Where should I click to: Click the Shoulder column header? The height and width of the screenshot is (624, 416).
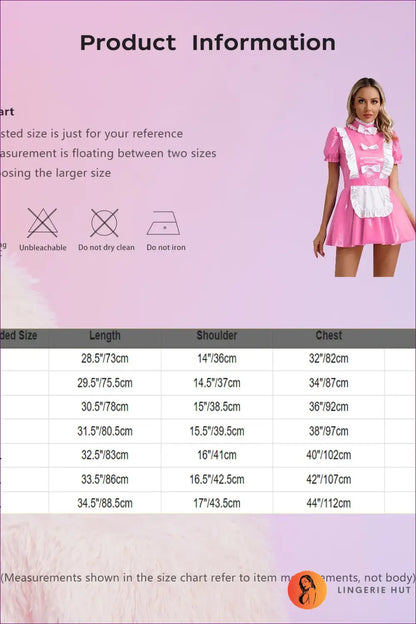217,335
